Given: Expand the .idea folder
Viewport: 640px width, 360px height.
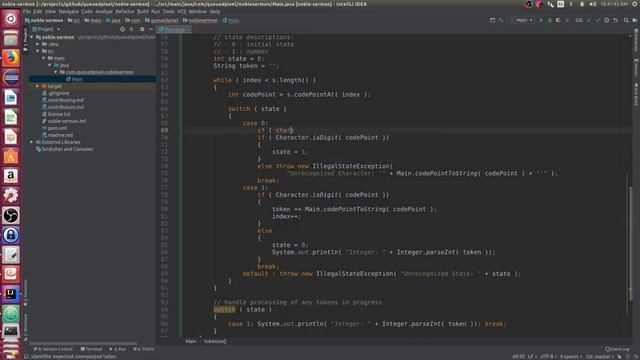Looking at the screenshot, I should point(38,44).
